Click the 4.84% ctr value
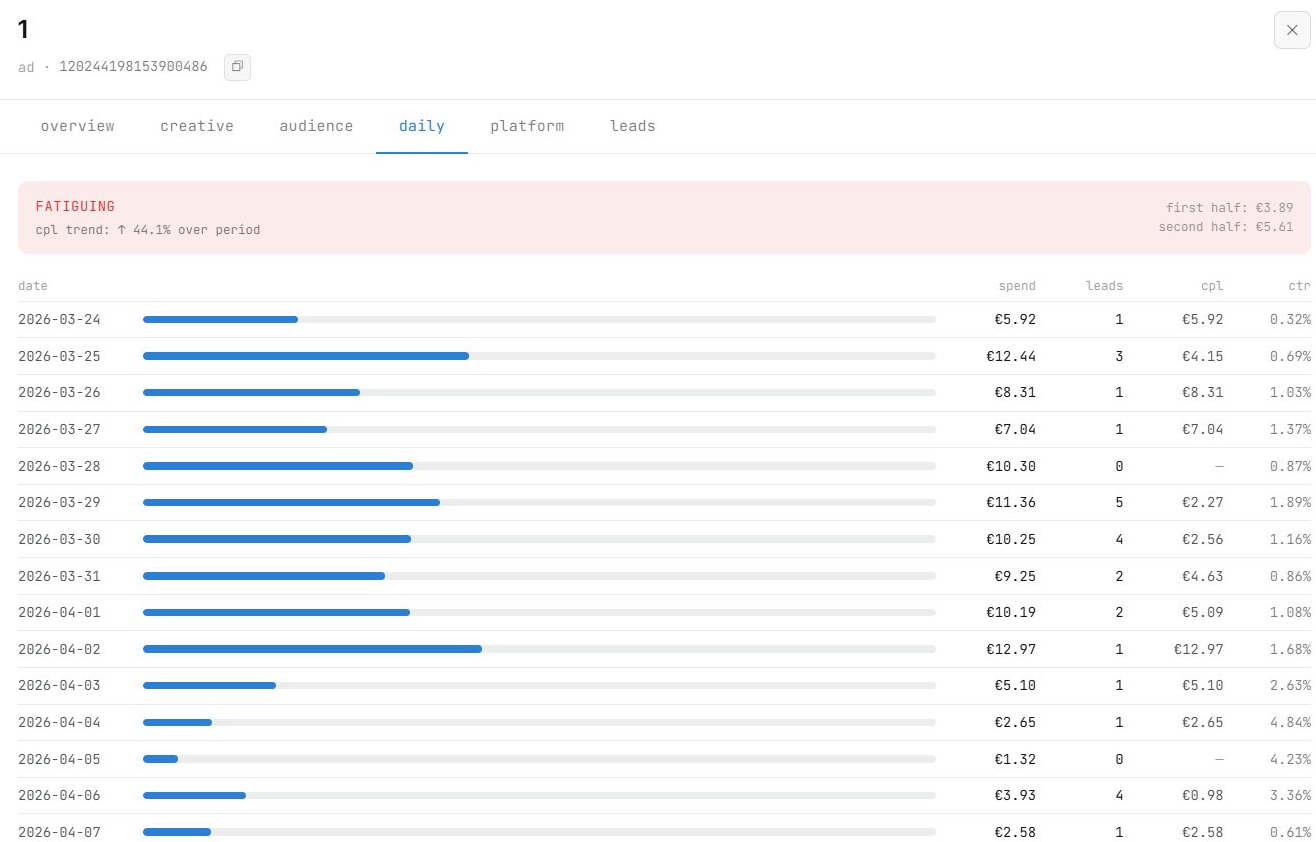 (1290, 722)
